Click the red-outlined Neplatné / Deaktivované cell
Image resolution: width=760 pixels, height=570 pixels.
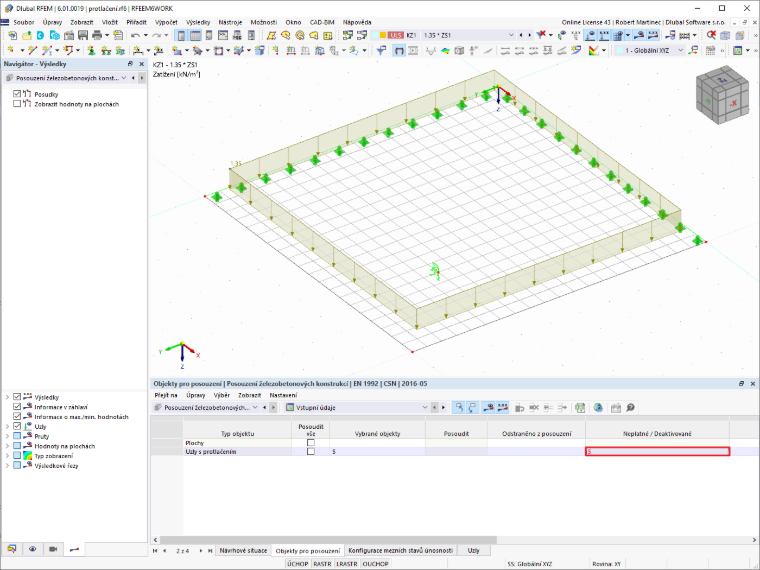(657, 451)
